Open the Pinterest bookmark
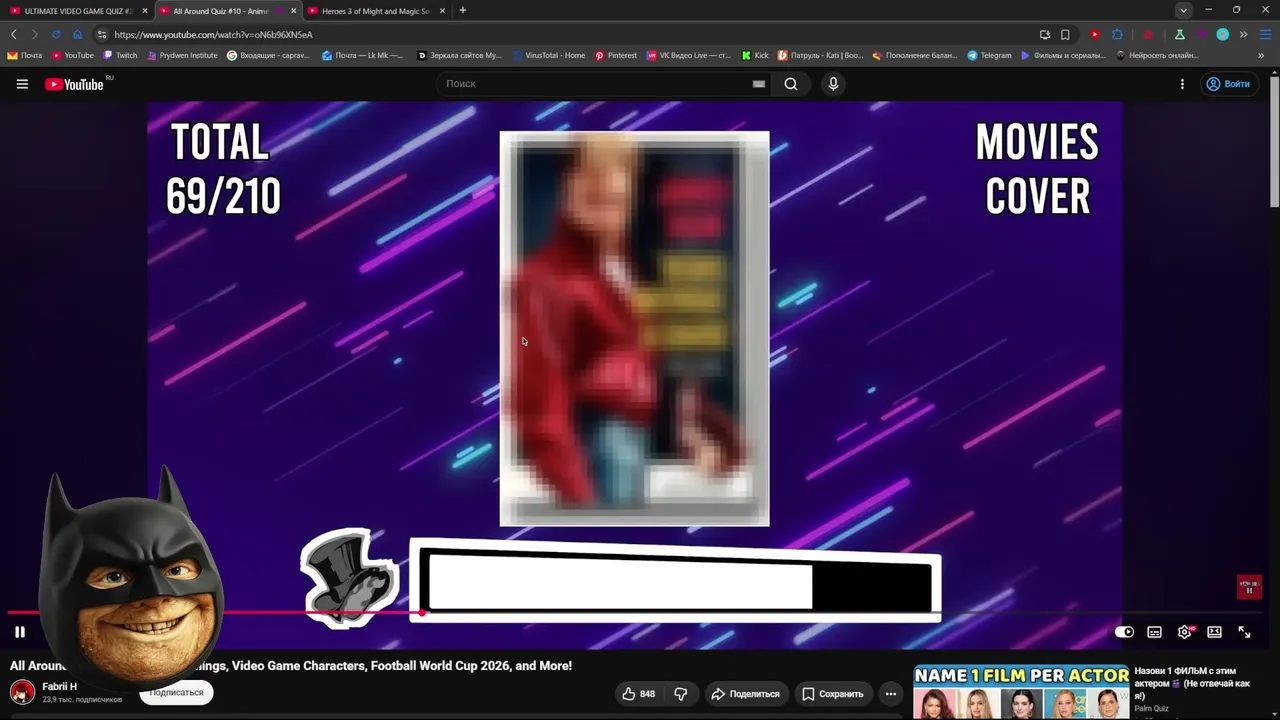1280x720 pixels. (x=616, y=56)
